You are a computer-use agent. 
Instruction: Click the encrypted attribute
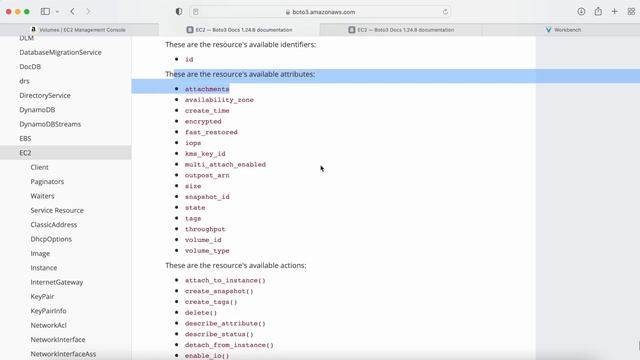(203, 121)
